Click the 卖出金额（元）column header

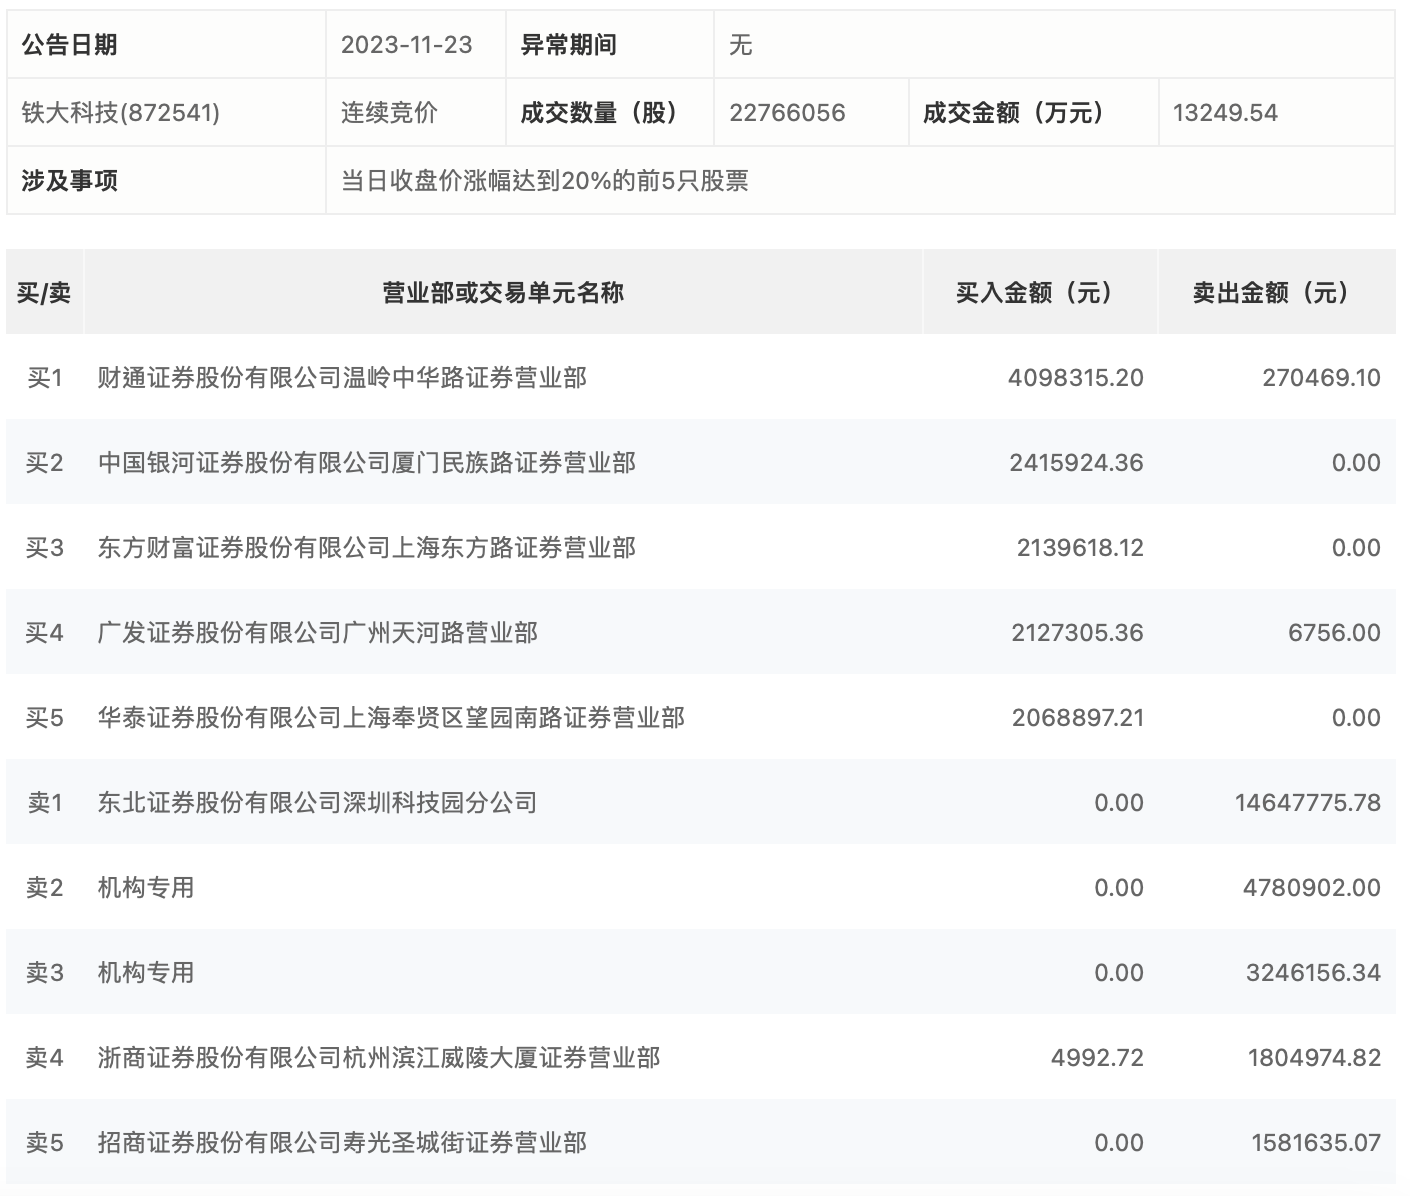pos(1277,292)
